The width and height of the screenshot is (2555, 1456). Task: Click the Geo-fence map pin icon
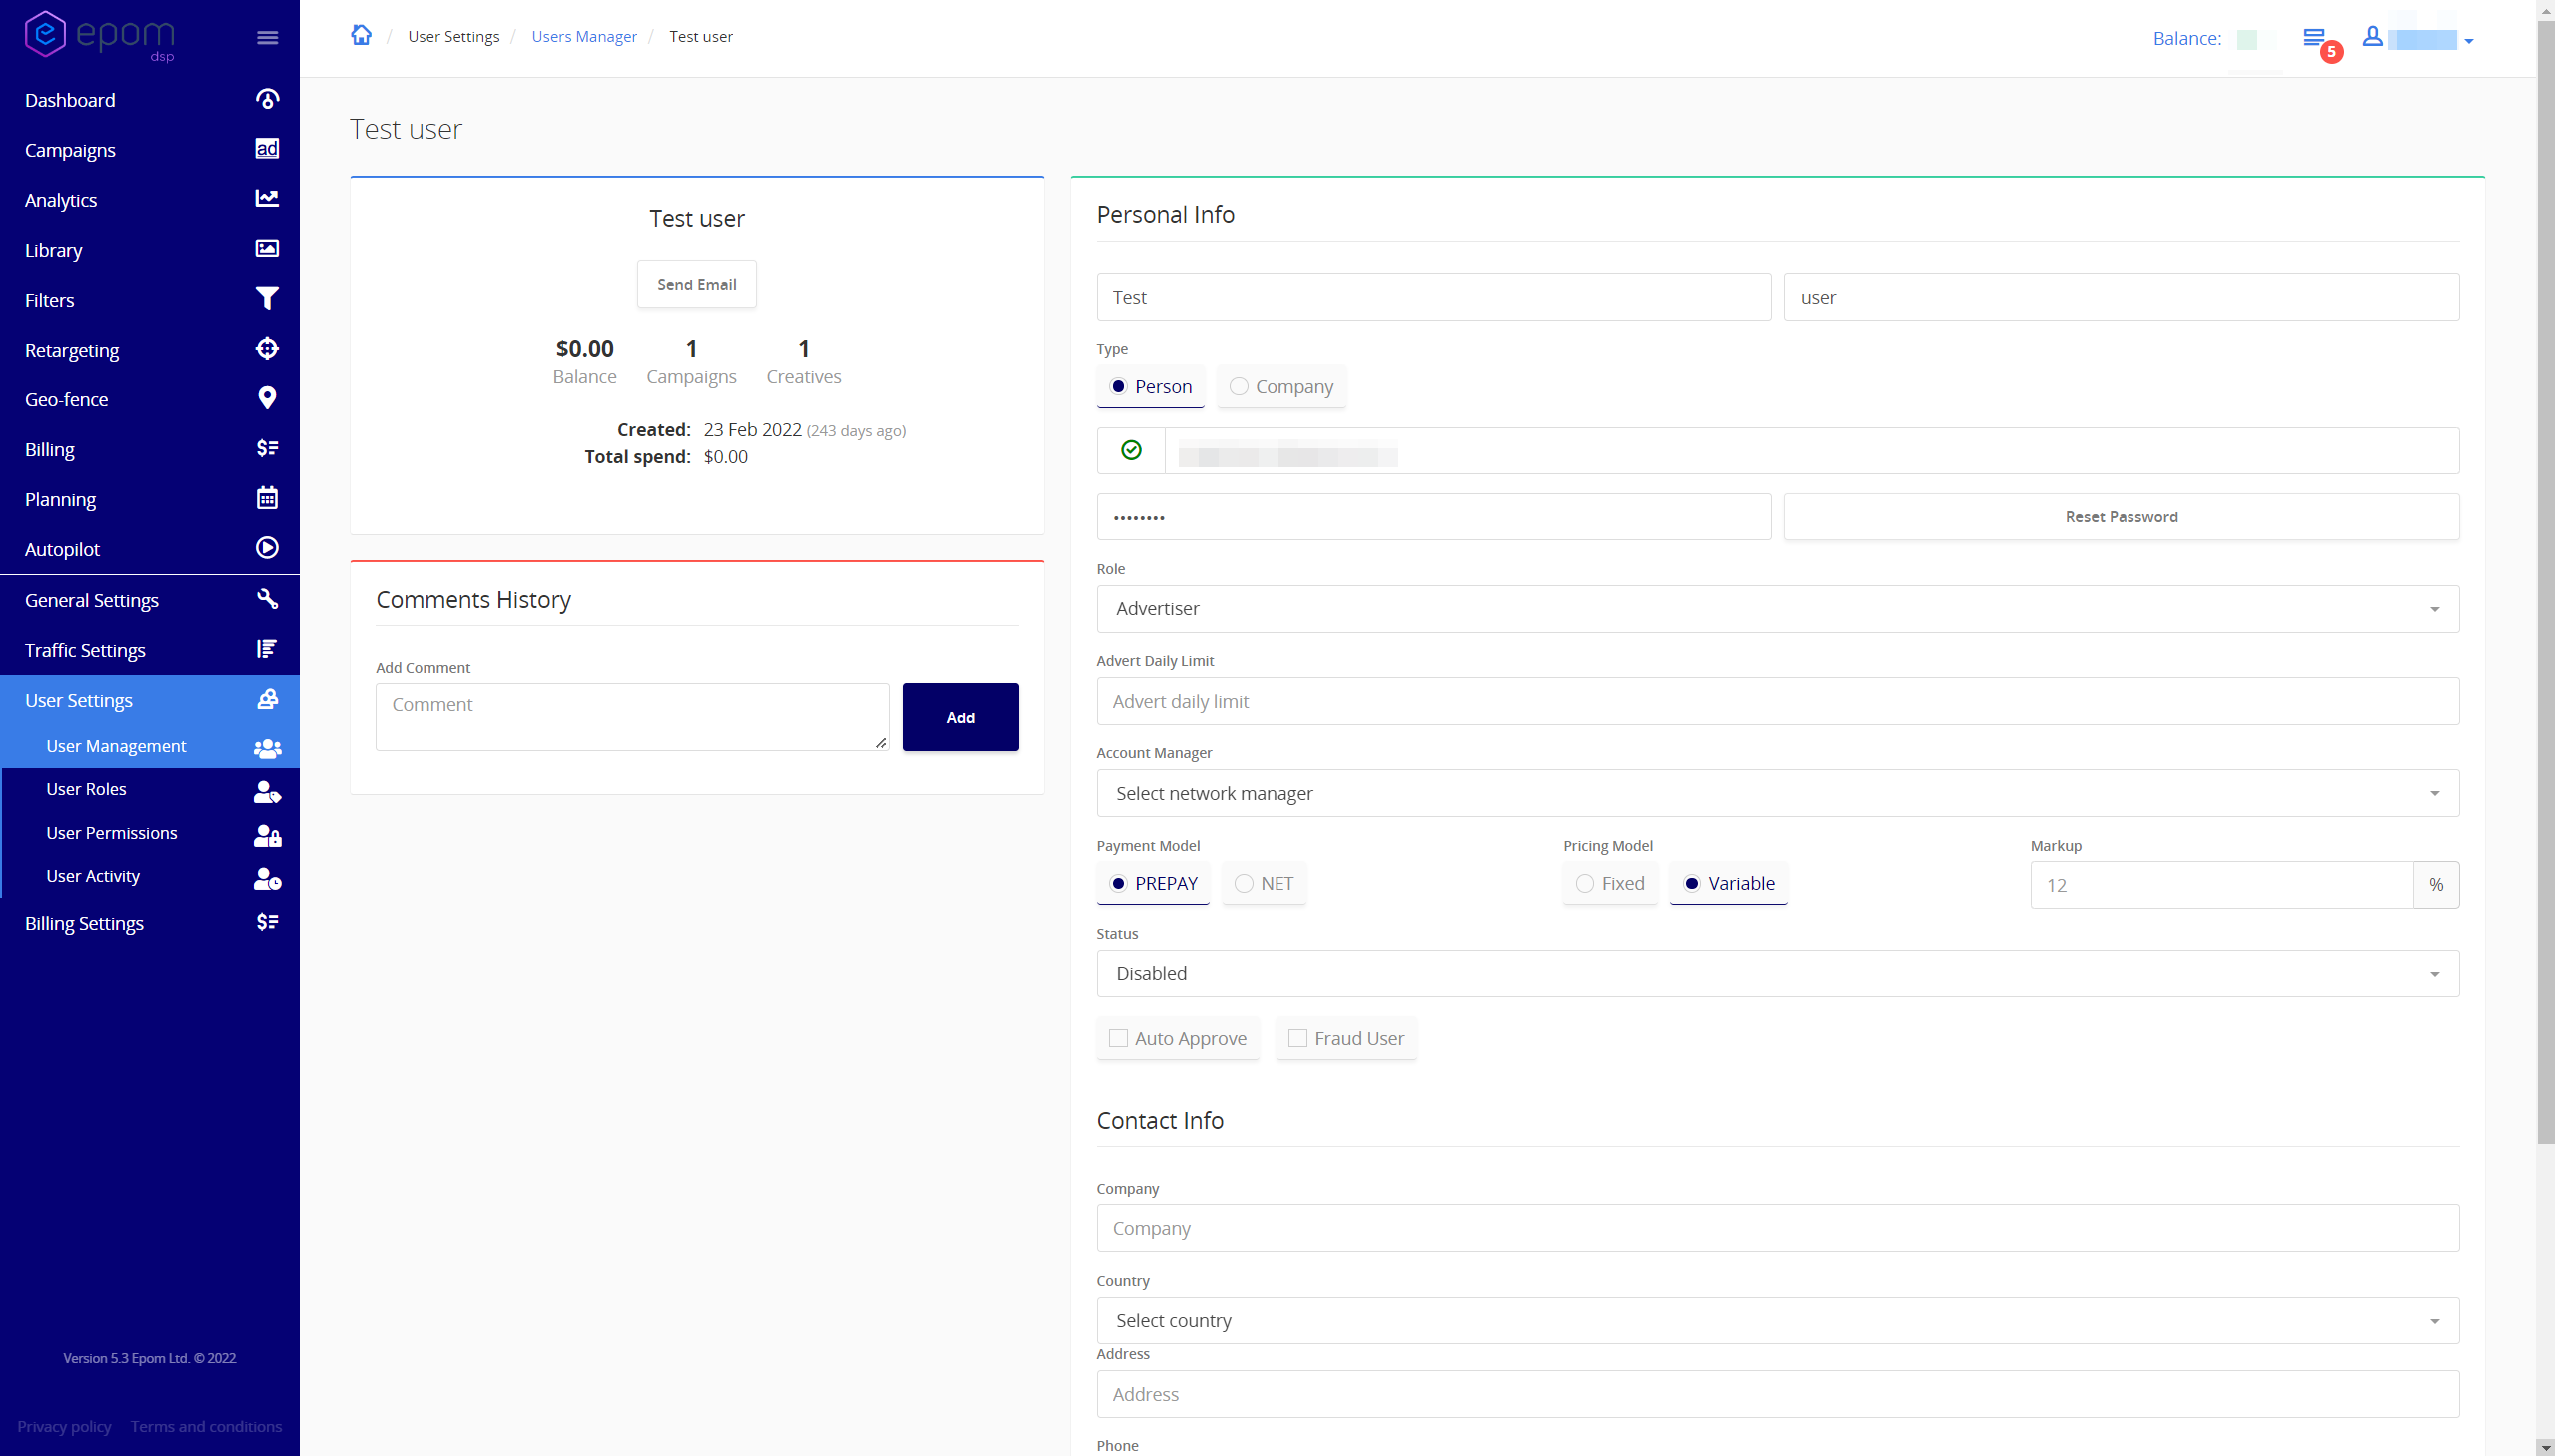click(267, 399)
